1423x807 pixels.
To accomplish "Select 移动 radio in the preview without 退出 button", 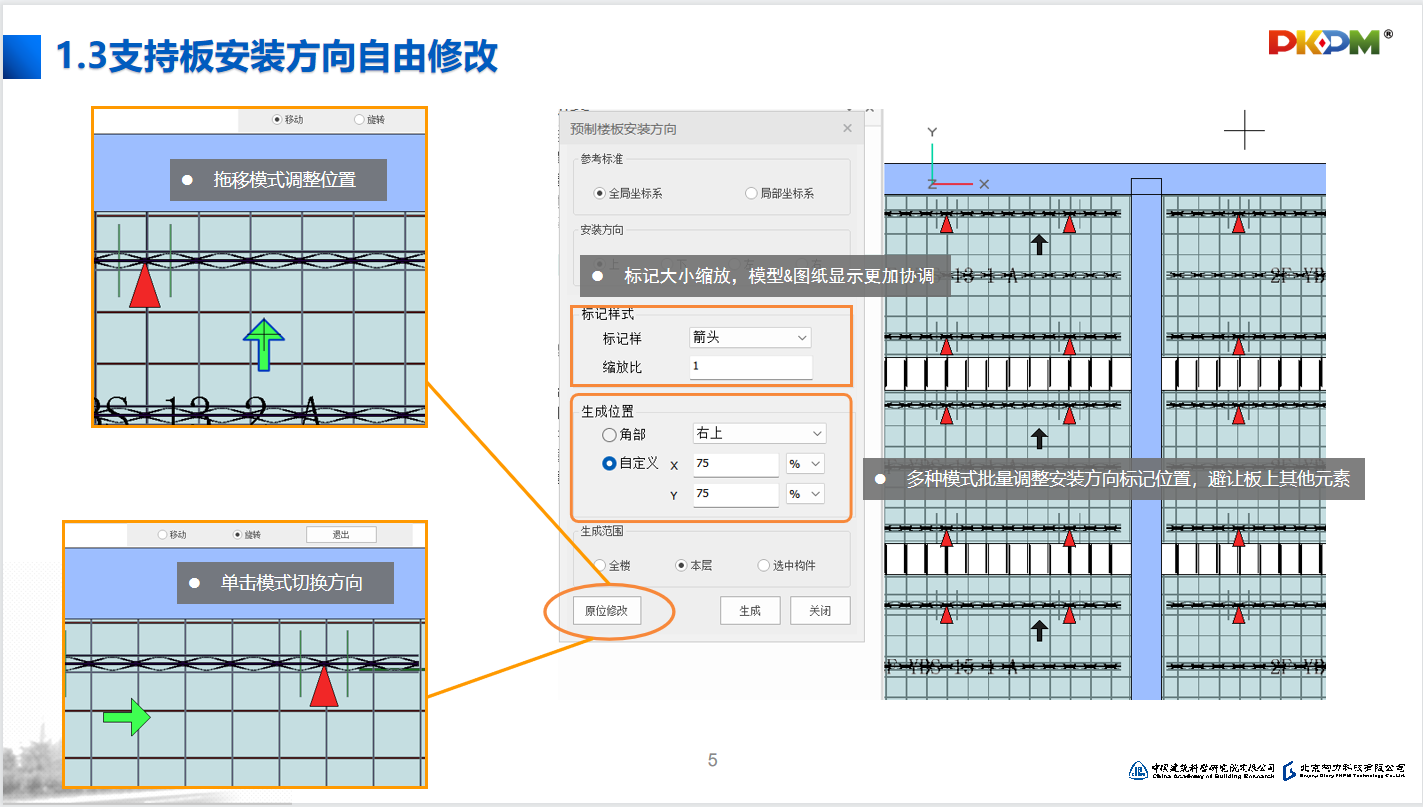I will (278, 119).
